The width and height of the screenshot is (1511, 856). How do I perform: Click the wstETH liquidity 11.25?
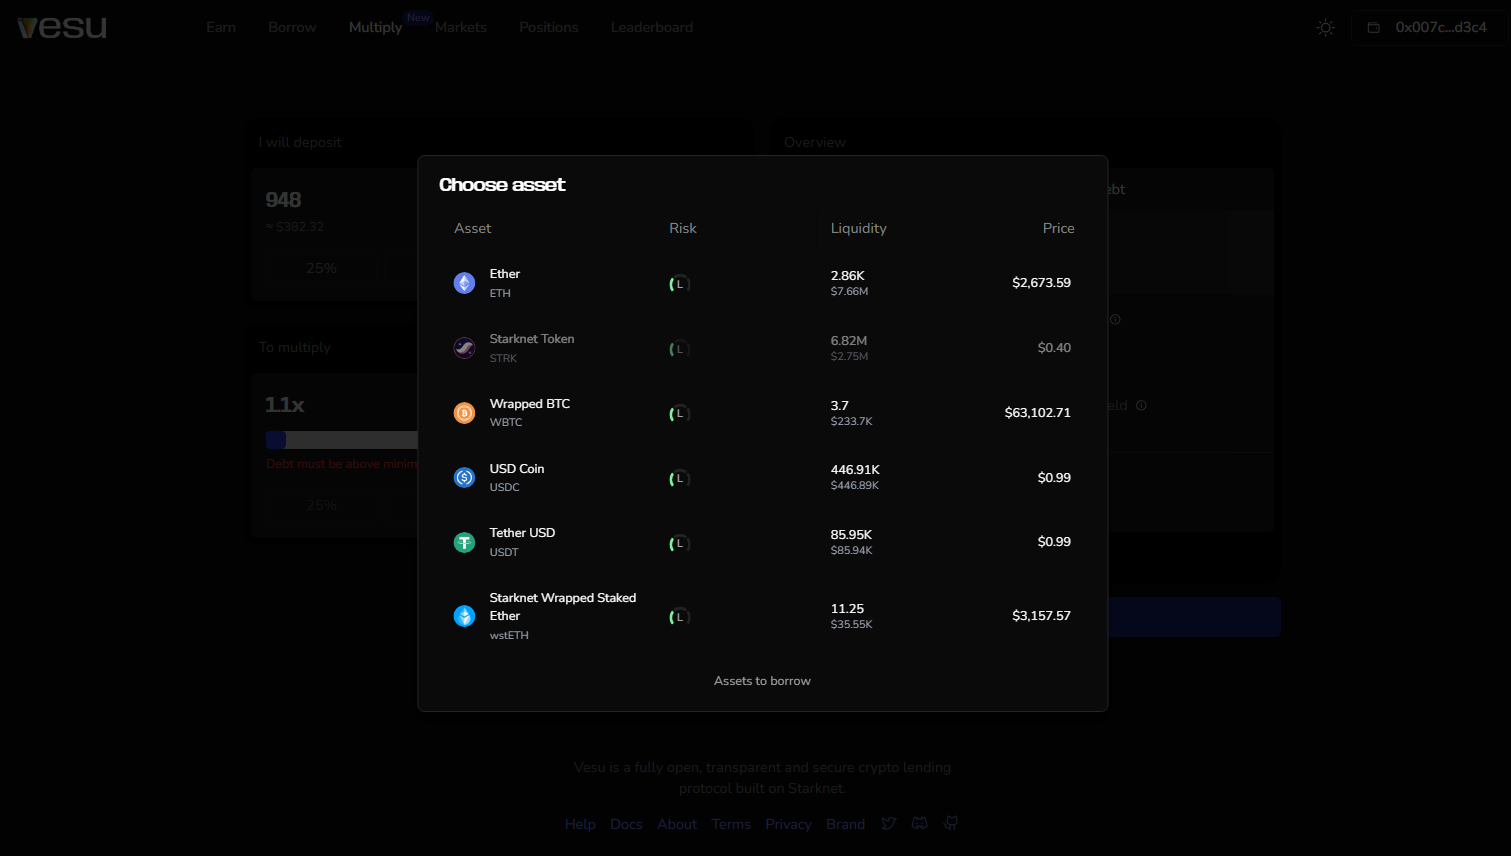[847, 609]
